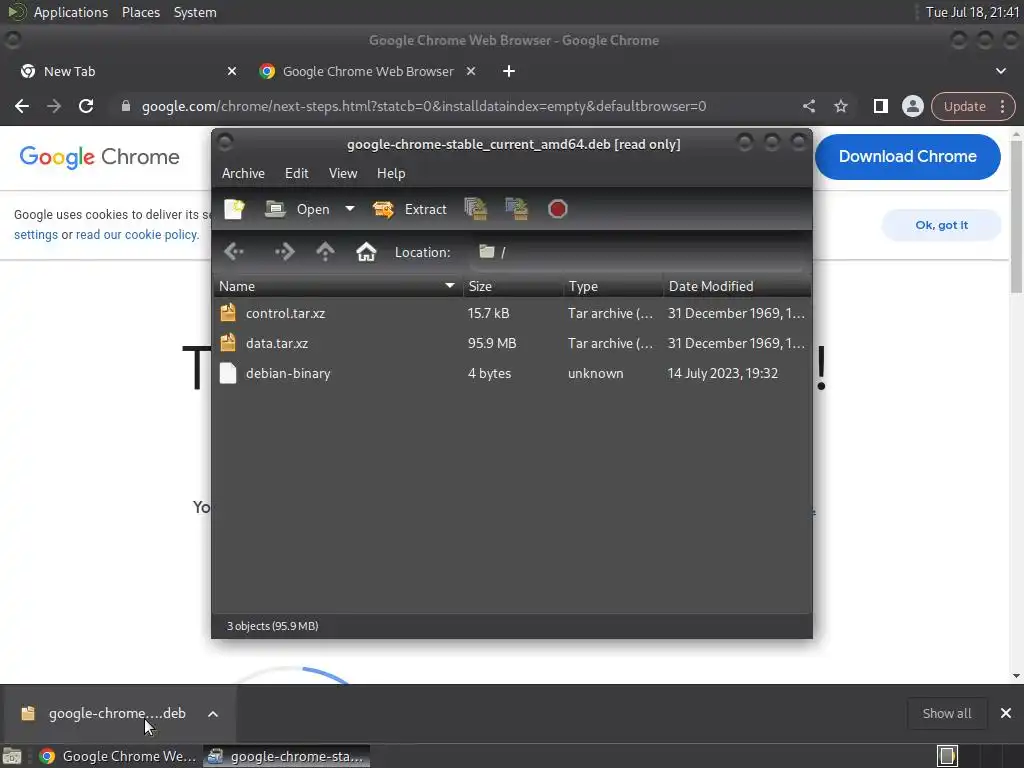Switch to Chrome window in taskbar
Viewport: 1024px width, 768px height.
pos(118,756)
